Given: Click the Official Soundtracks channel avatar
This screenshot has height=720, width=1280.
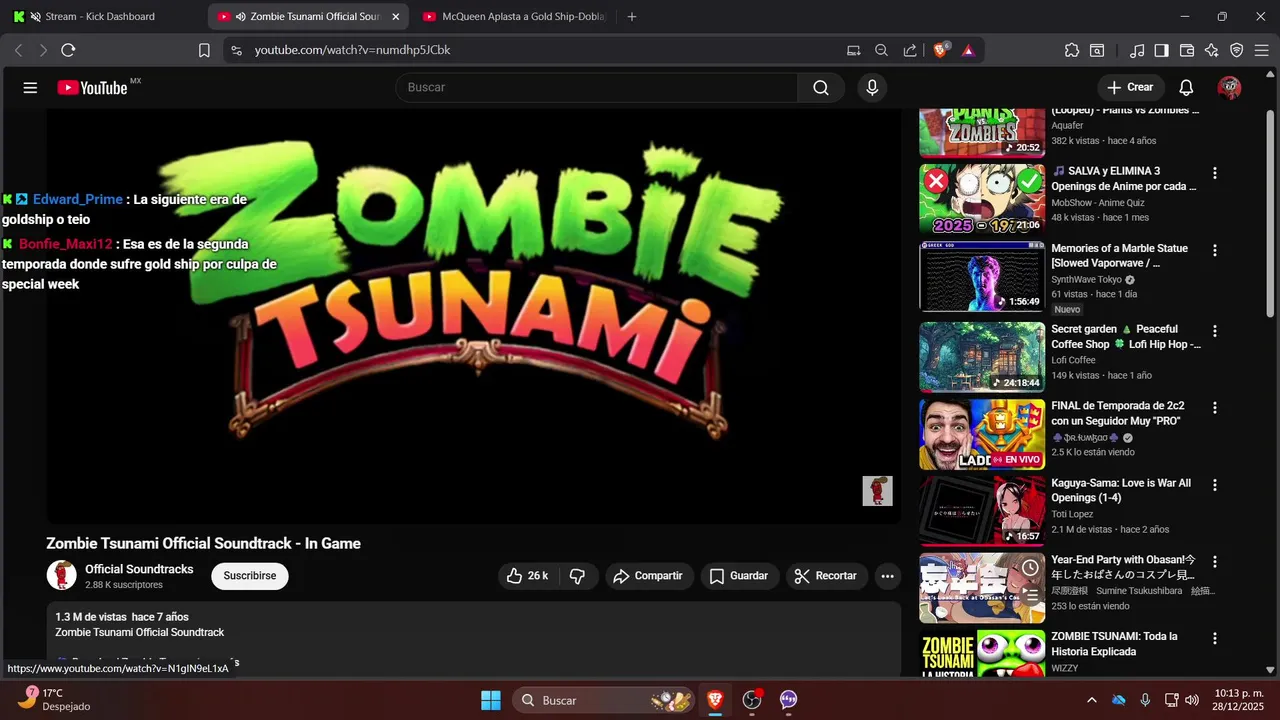Looking at the screenshot, I should click(x=62, y=575).
